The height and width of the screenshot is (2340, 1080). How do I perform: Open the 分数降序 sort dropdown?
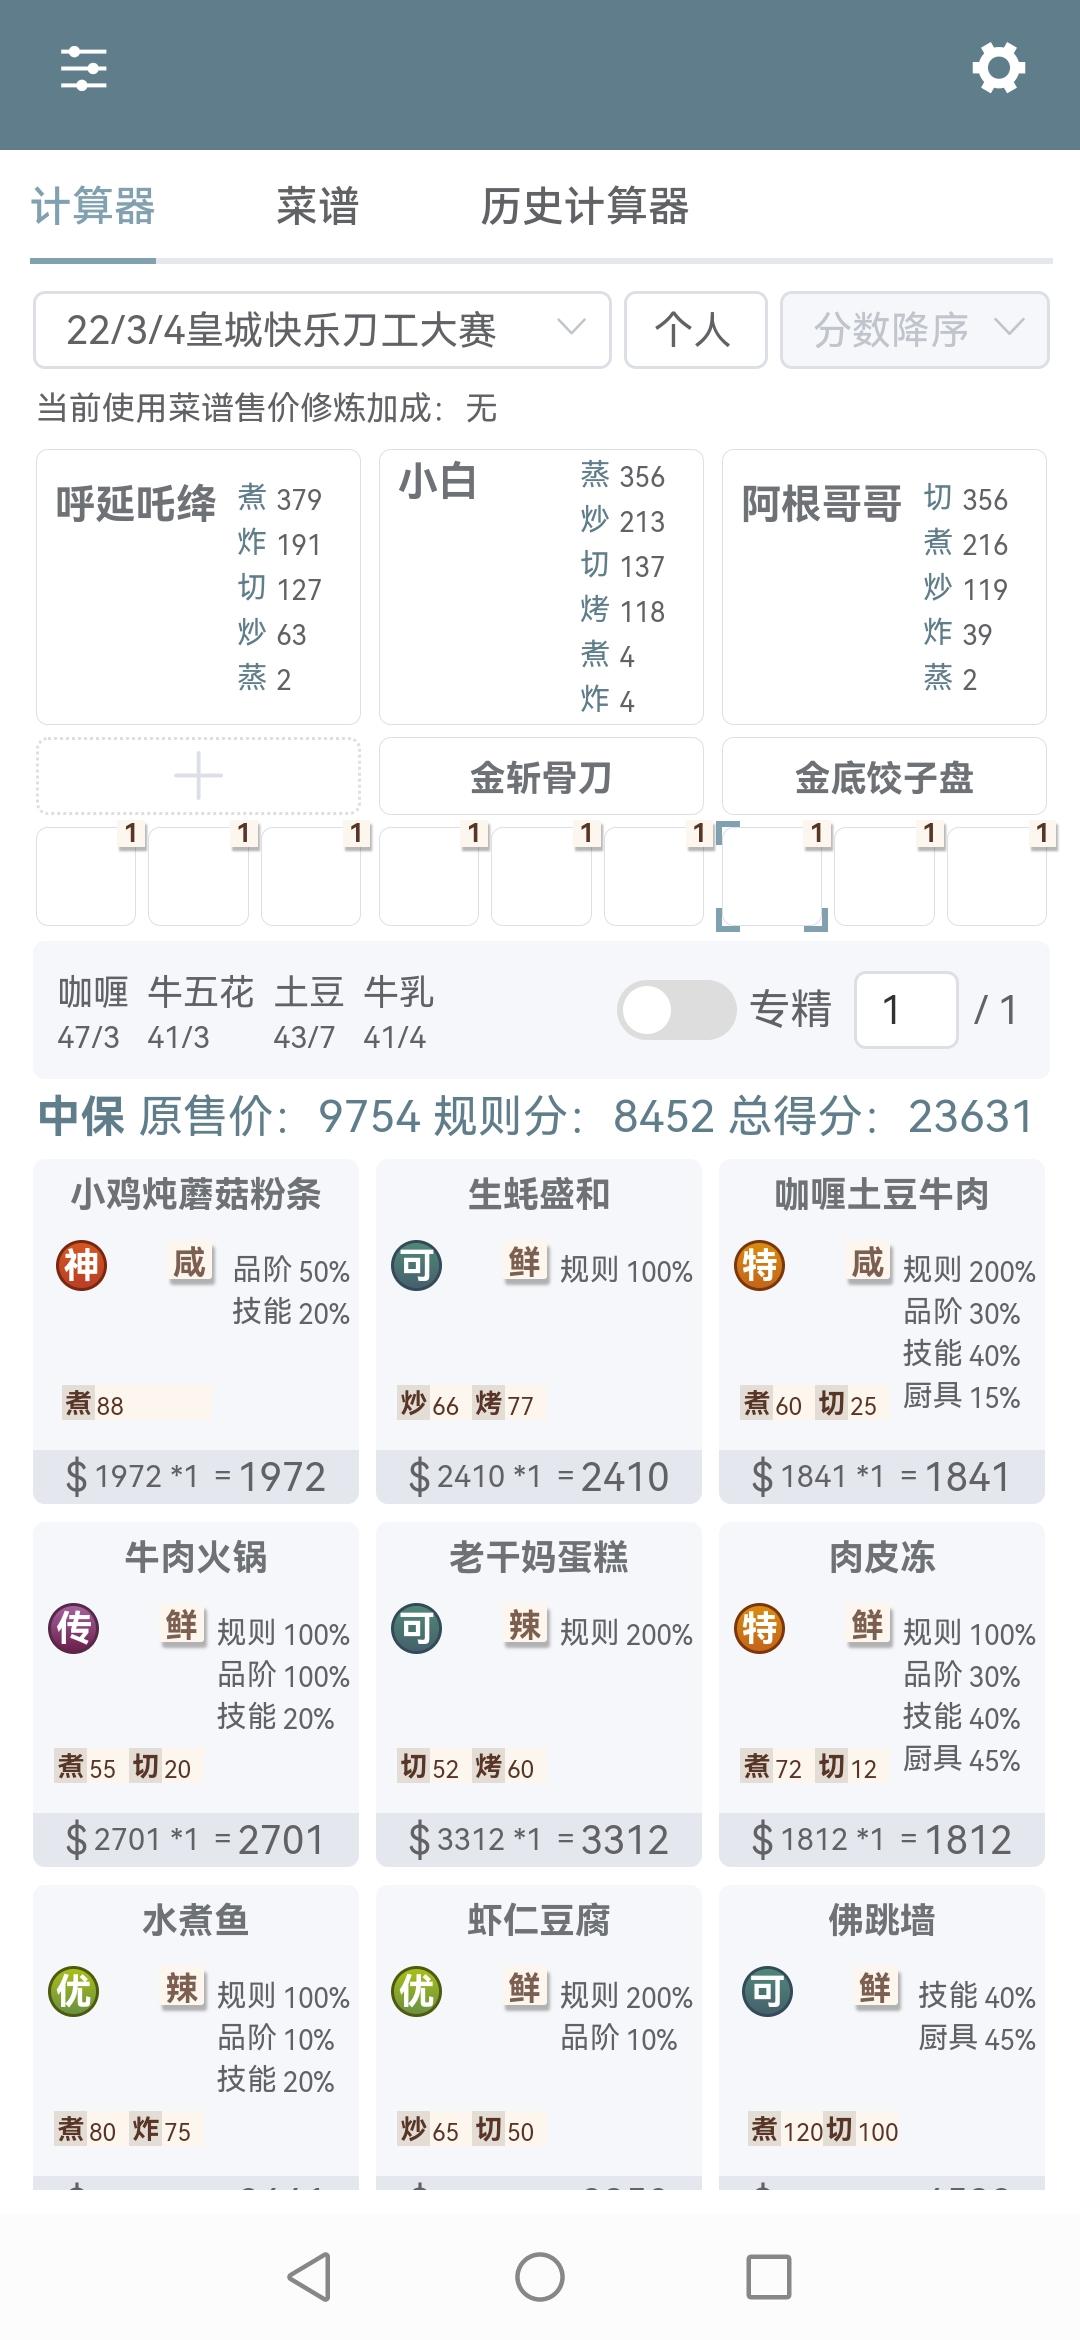[914, 330]
